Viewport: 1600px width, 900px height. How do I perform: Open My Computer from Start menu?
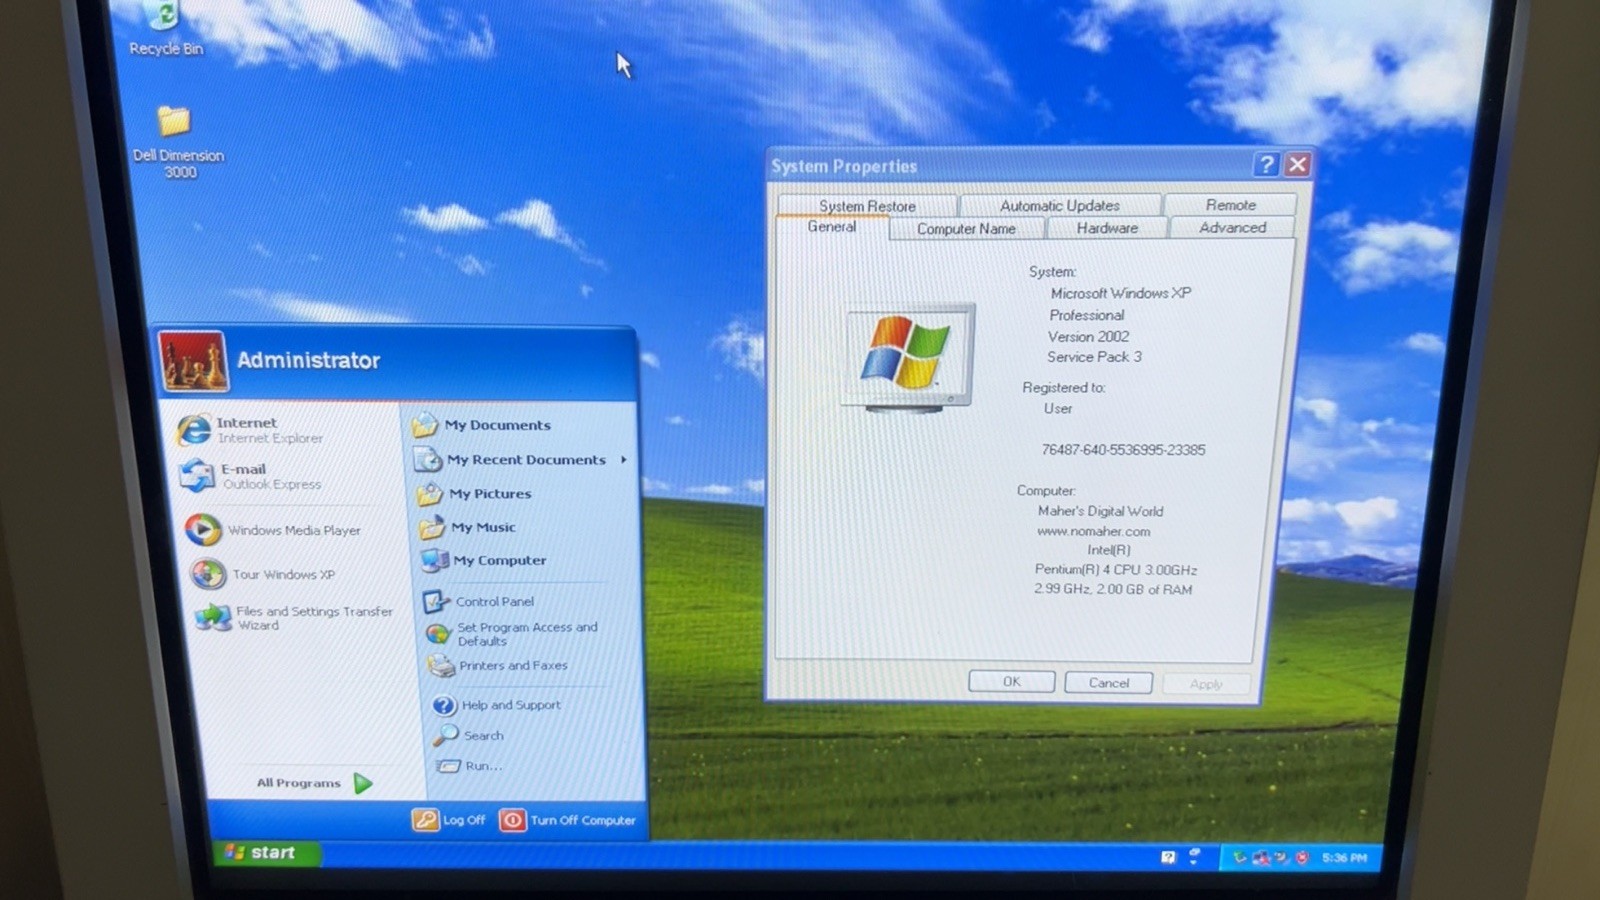coord(484,560)
